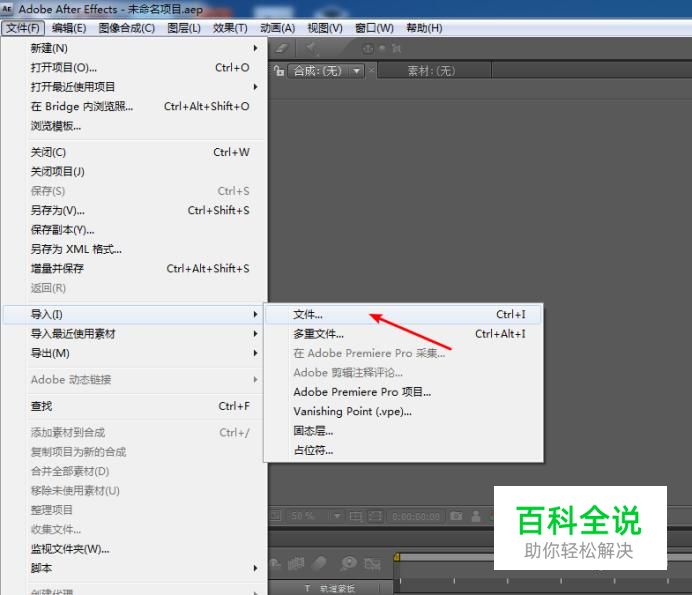This screenshot has height=595, width=692.
Task: Open the 图层(L) menu
Action: click(184, 28)
